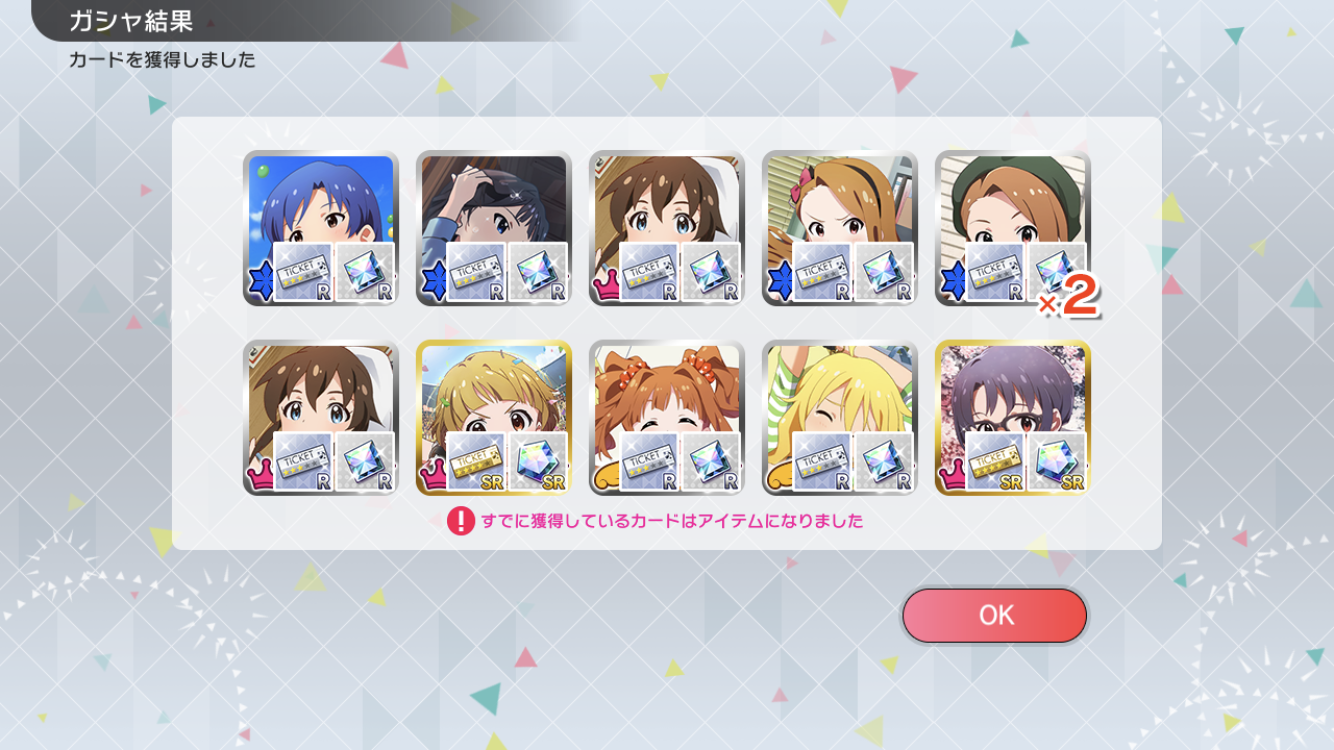Click the blue star badge on dark-haired card
This screenshot has width=1334, height=750.
click(x=433, y=284)
